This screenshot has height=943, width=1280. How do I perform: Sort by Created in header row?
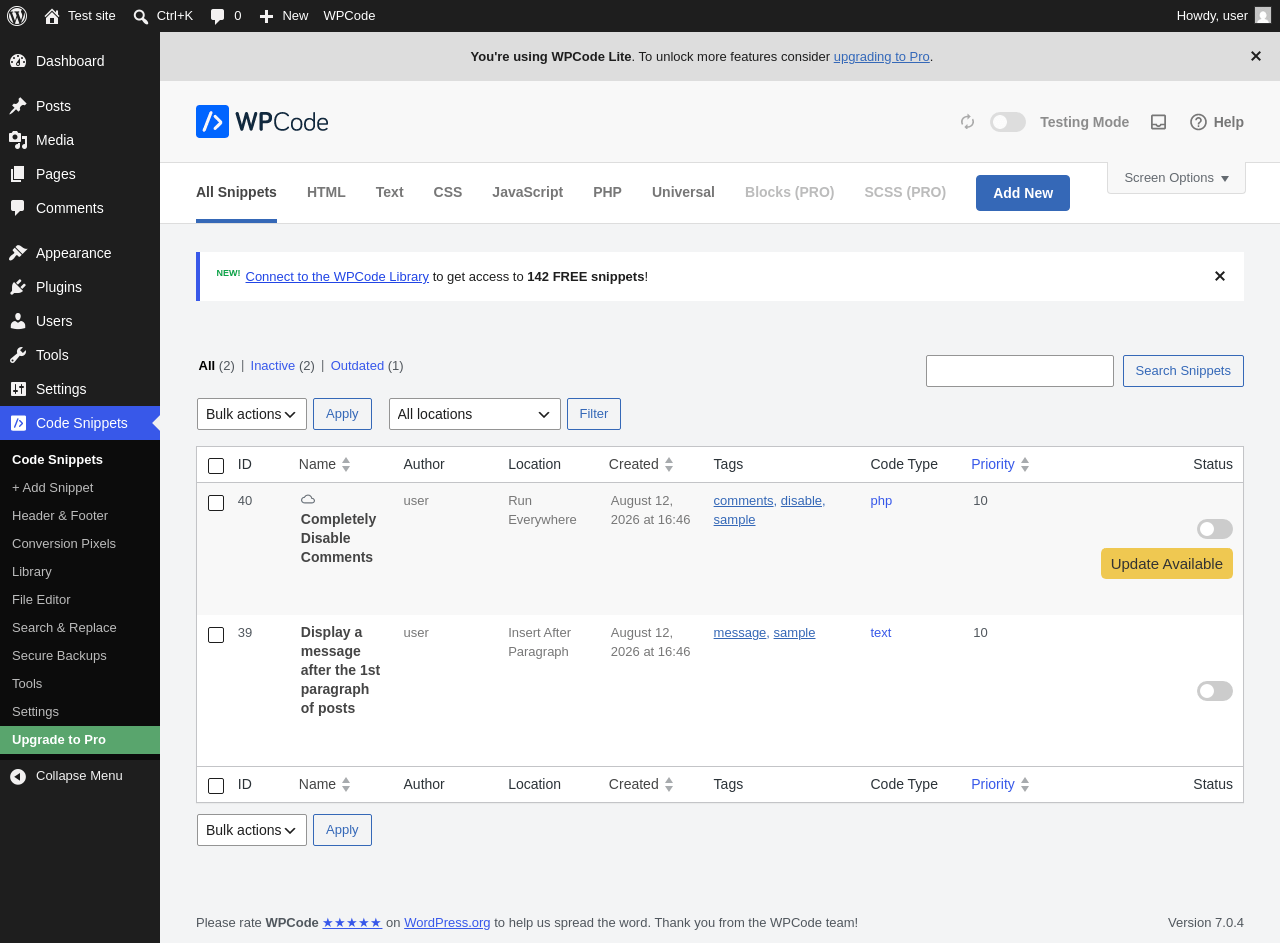click(641, 464)
